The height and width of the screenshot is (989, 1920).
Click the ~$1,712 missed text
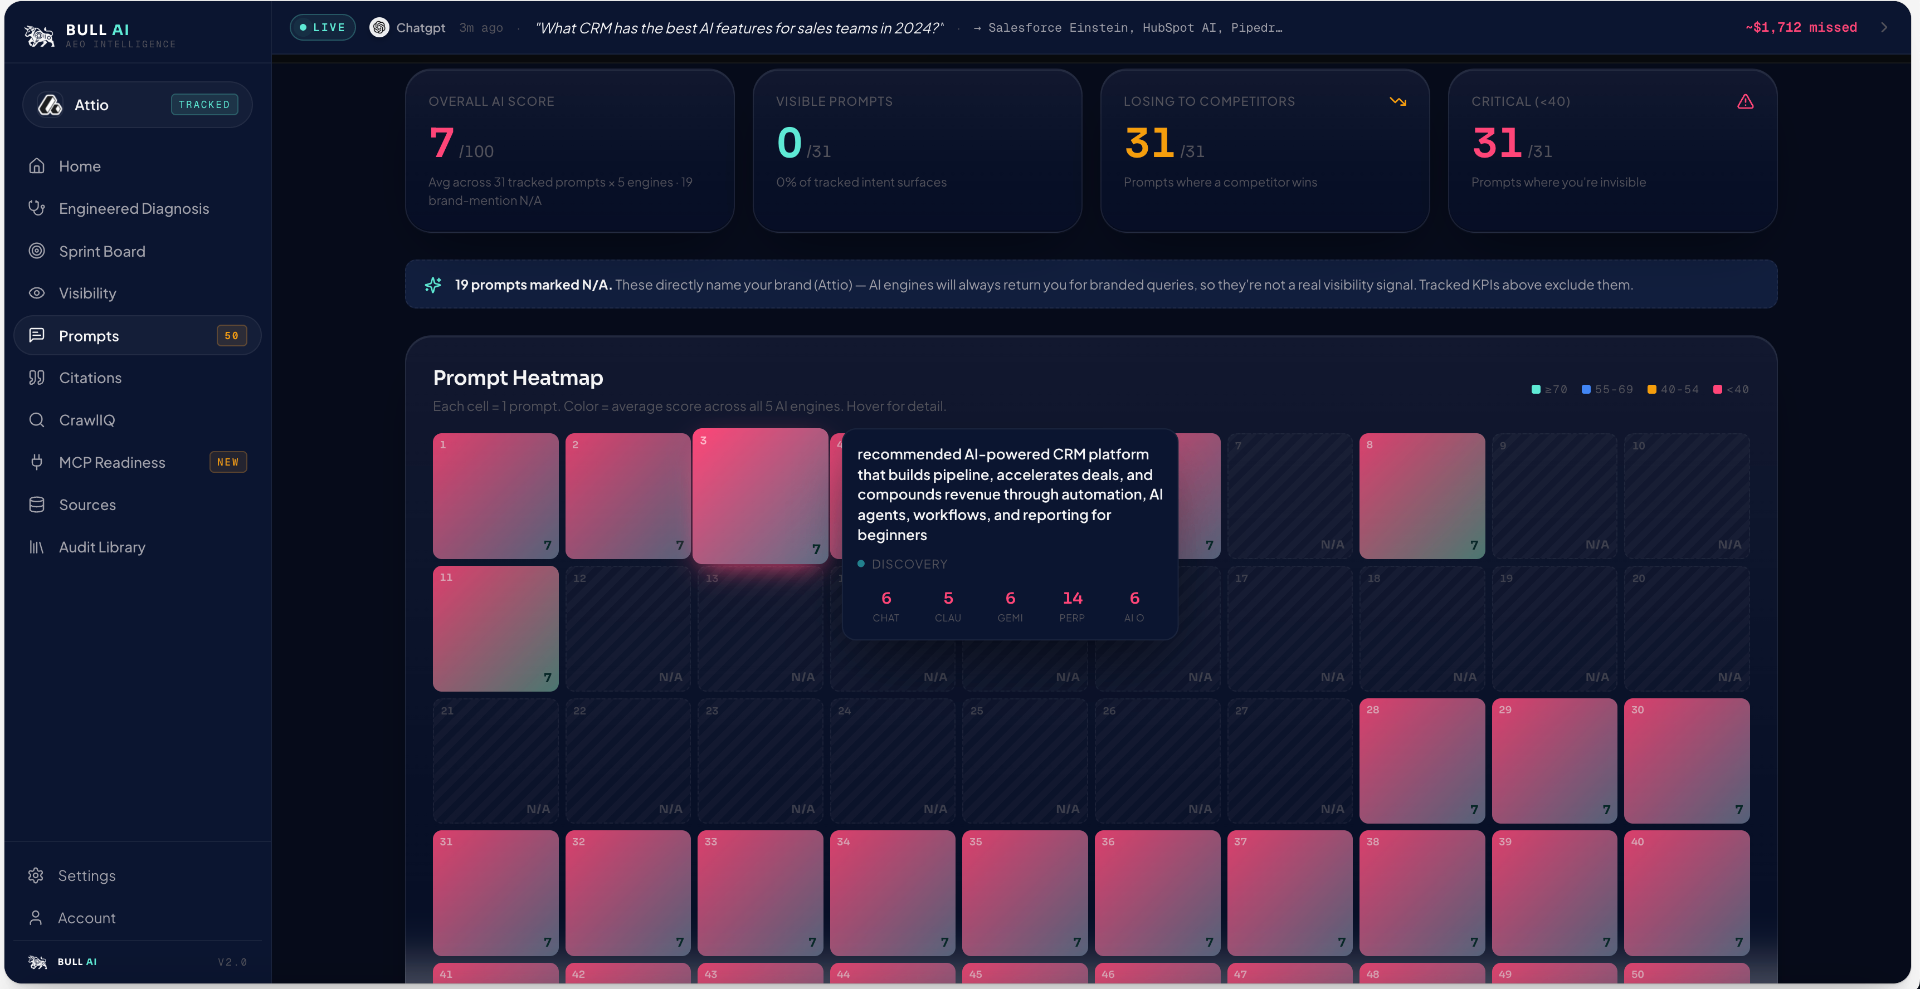(x=1801, y=28)
